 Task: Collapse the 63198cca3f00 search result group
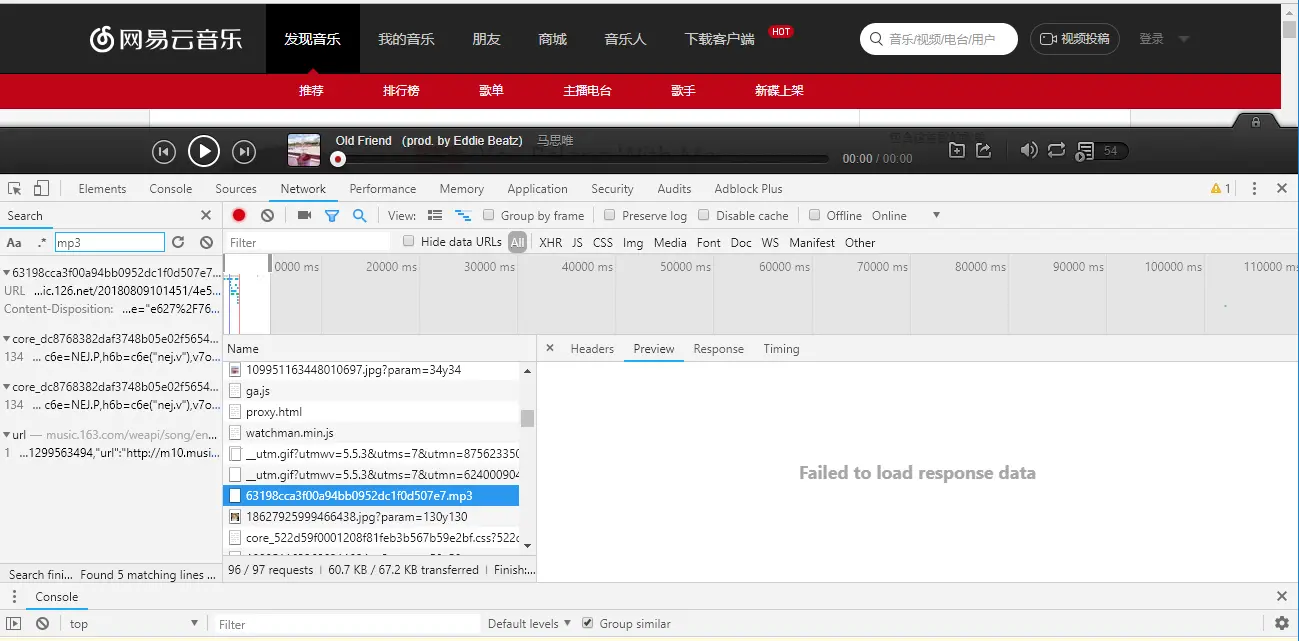point(6,272)
